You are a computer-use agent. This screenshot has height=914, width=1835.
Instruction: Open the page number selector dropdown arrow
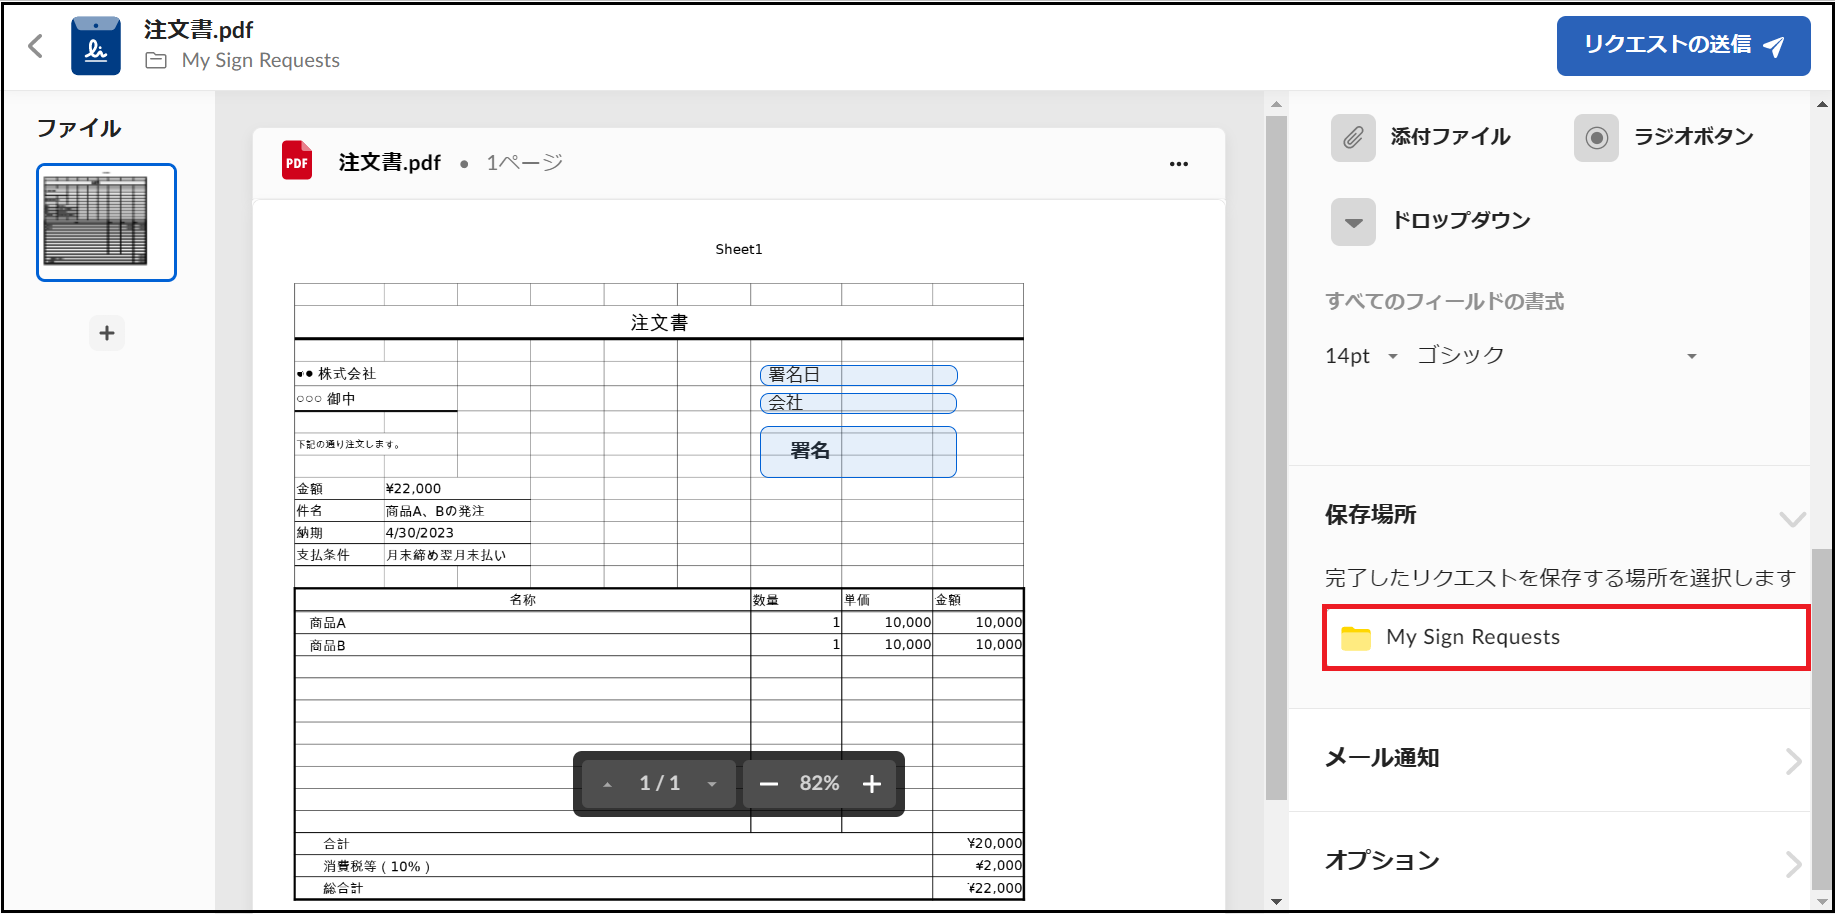pyautogui.click(x=712, y=784)
